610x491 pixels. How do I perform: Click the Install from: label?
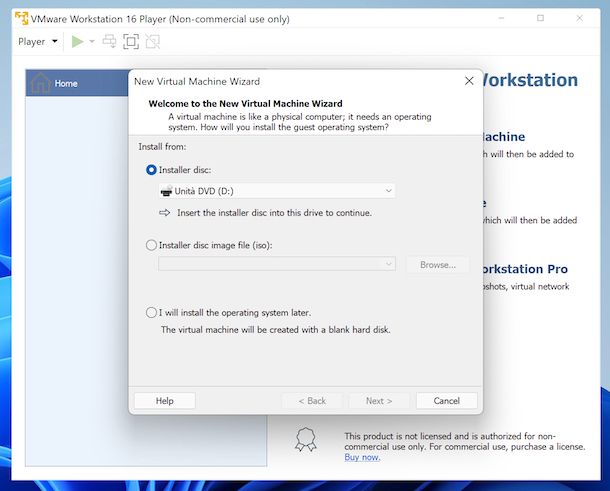tap(162, 147)
